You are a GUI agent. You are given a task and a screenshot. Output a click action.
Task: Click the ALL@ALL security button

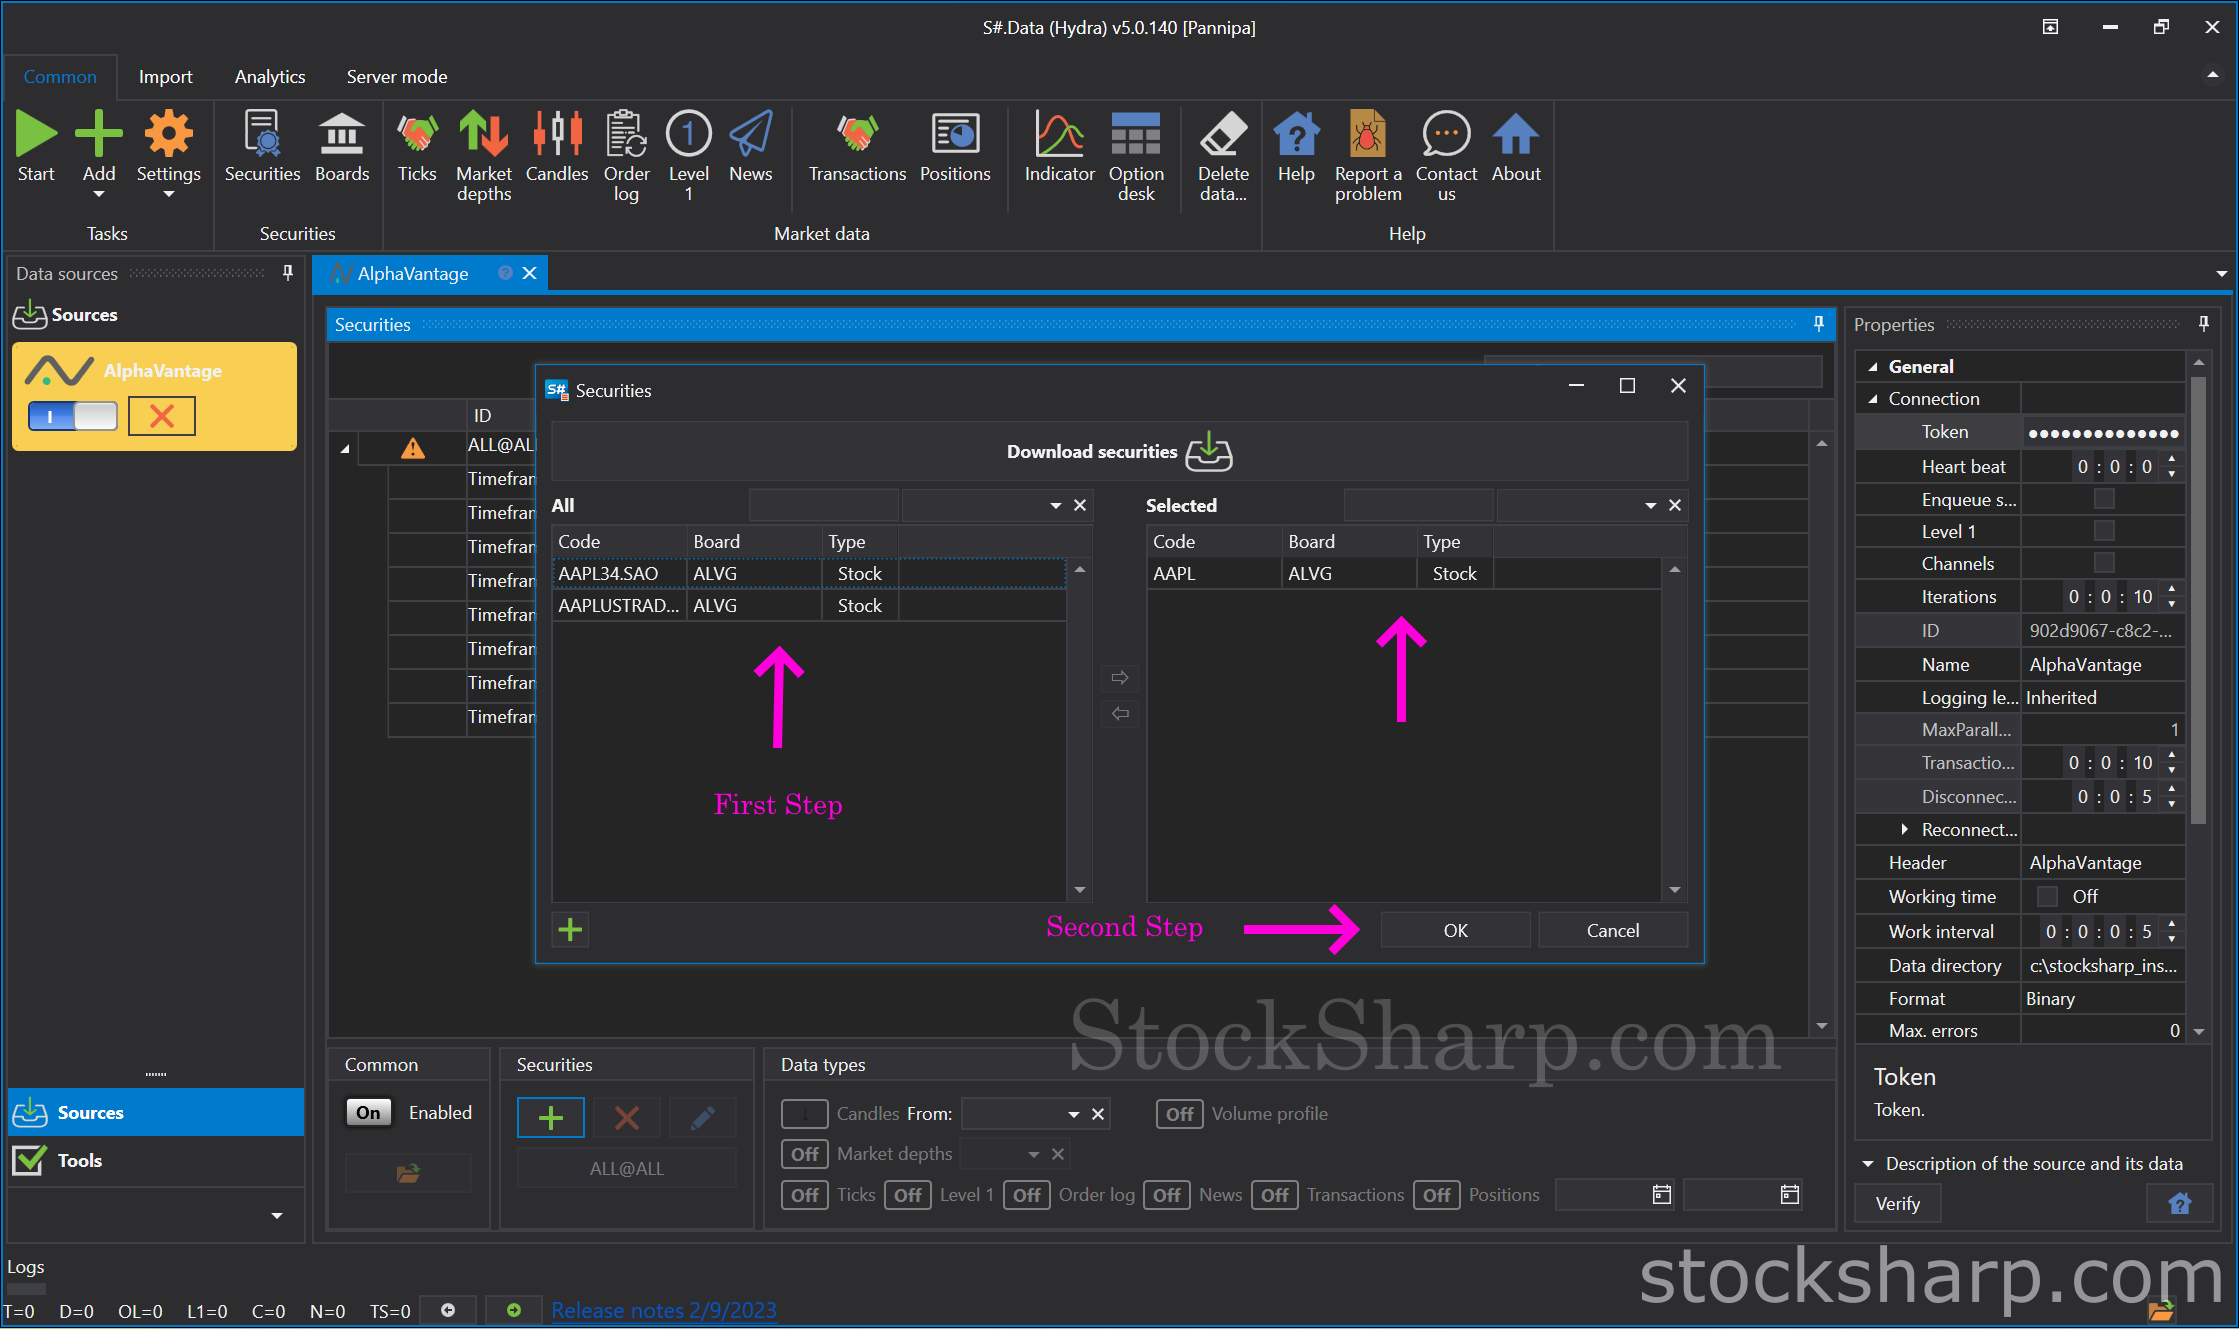(x=626, y=1169)
